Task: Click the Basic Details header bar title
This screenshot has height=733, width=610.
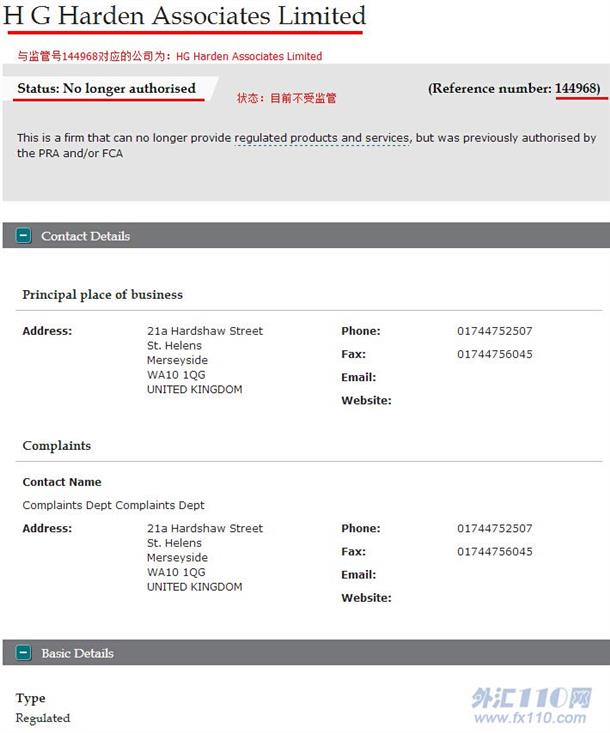Action: click(78, 653)
